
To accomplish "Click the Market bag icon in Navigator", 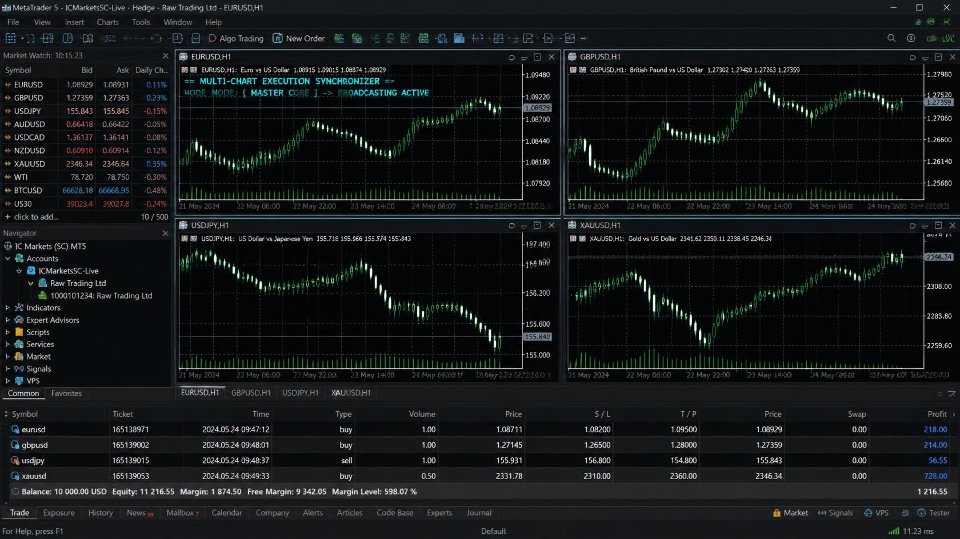I will tap(19, 356).
